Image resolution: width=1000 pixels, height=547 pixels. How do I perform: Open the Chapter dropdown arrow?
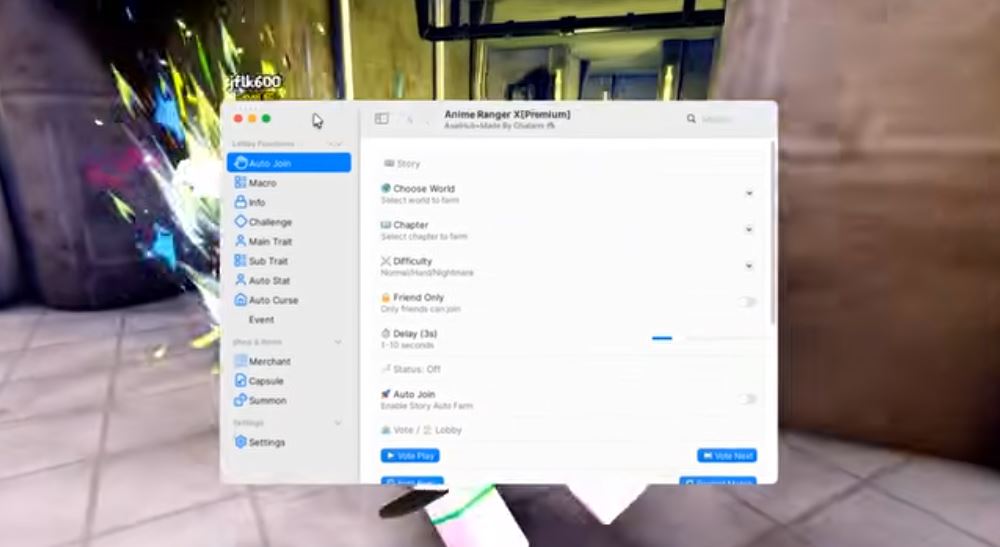[x=749, y=230]
